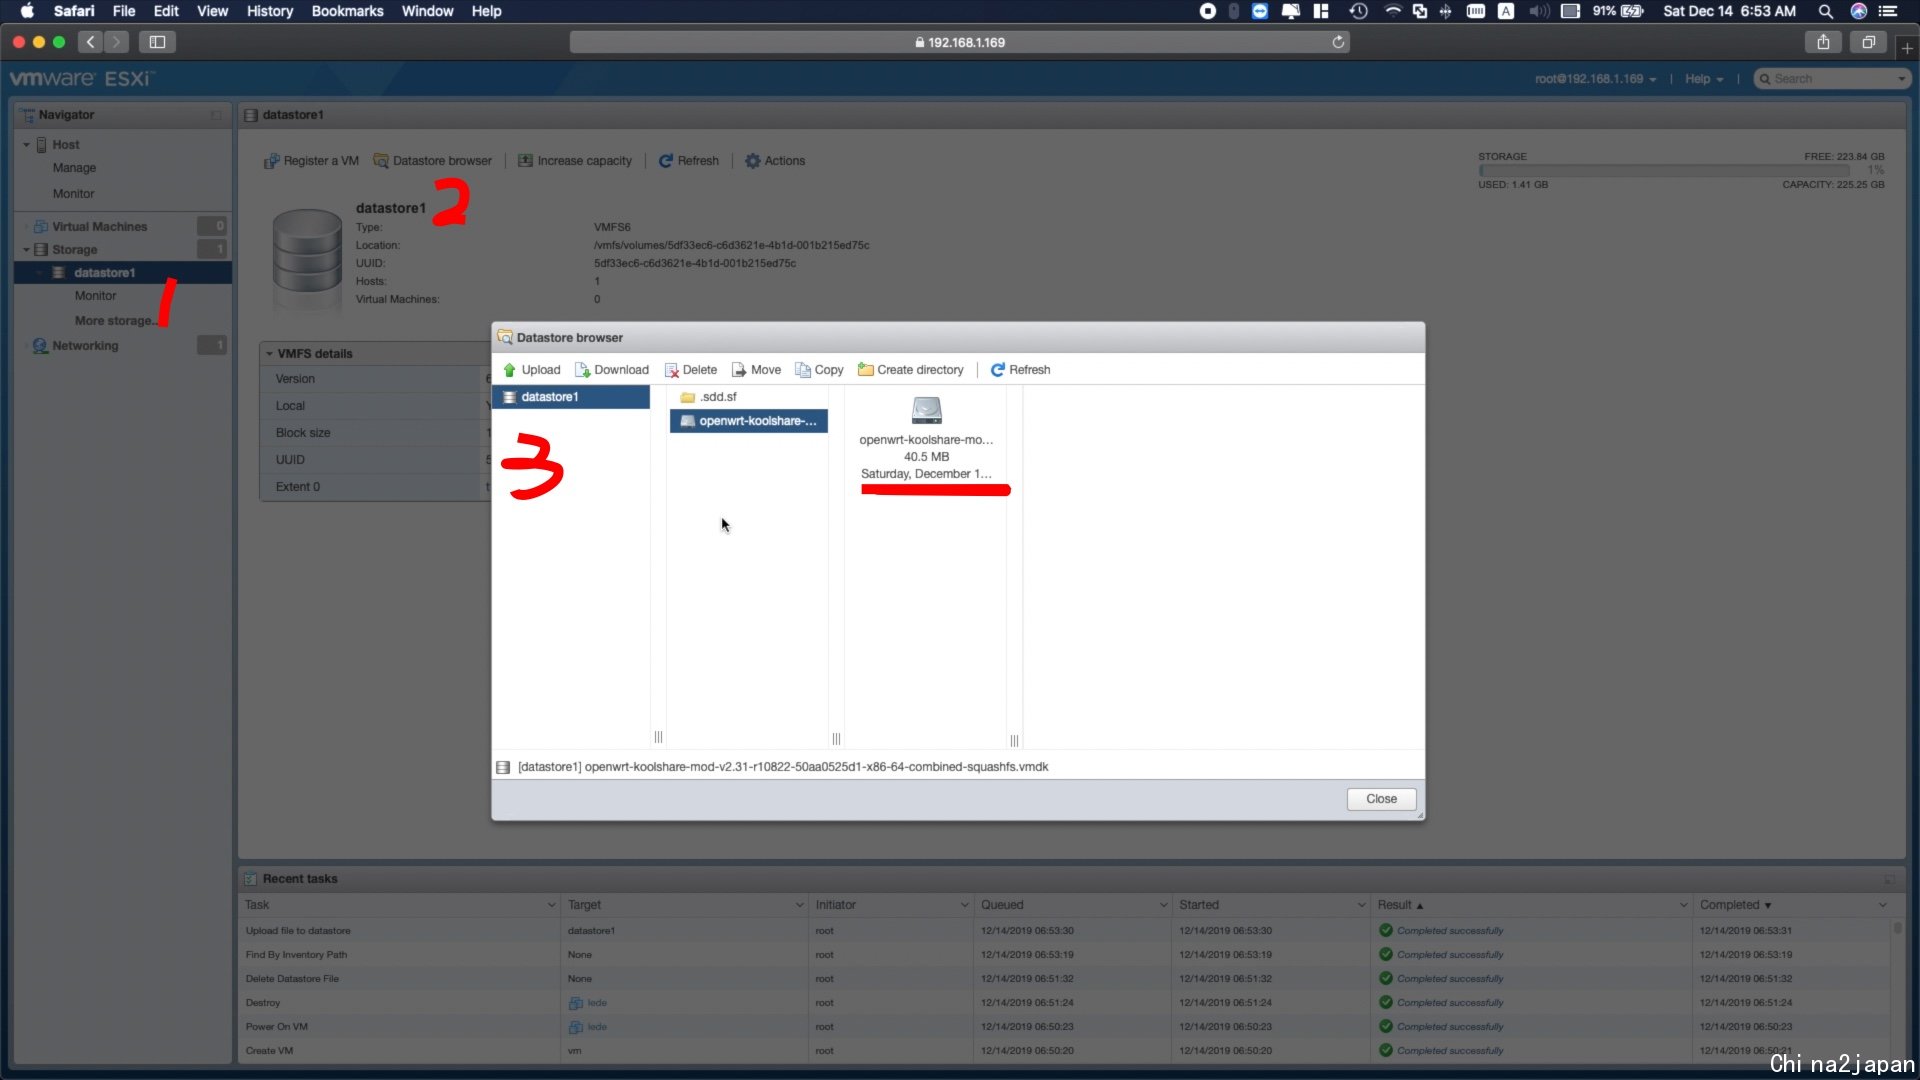Open the Actions menu for datastore1
Image resolution: width=1920 pixels, height=1080 pixels.
(775, 161)
